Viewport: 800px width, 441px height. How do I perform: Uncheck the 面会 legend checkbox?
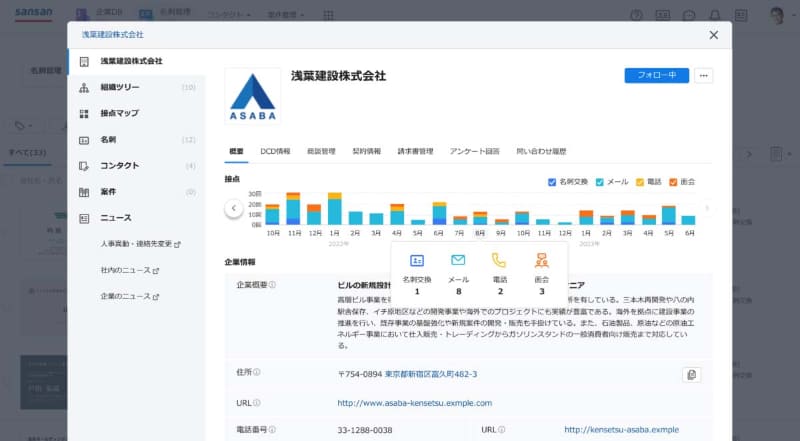click(673, 182)
